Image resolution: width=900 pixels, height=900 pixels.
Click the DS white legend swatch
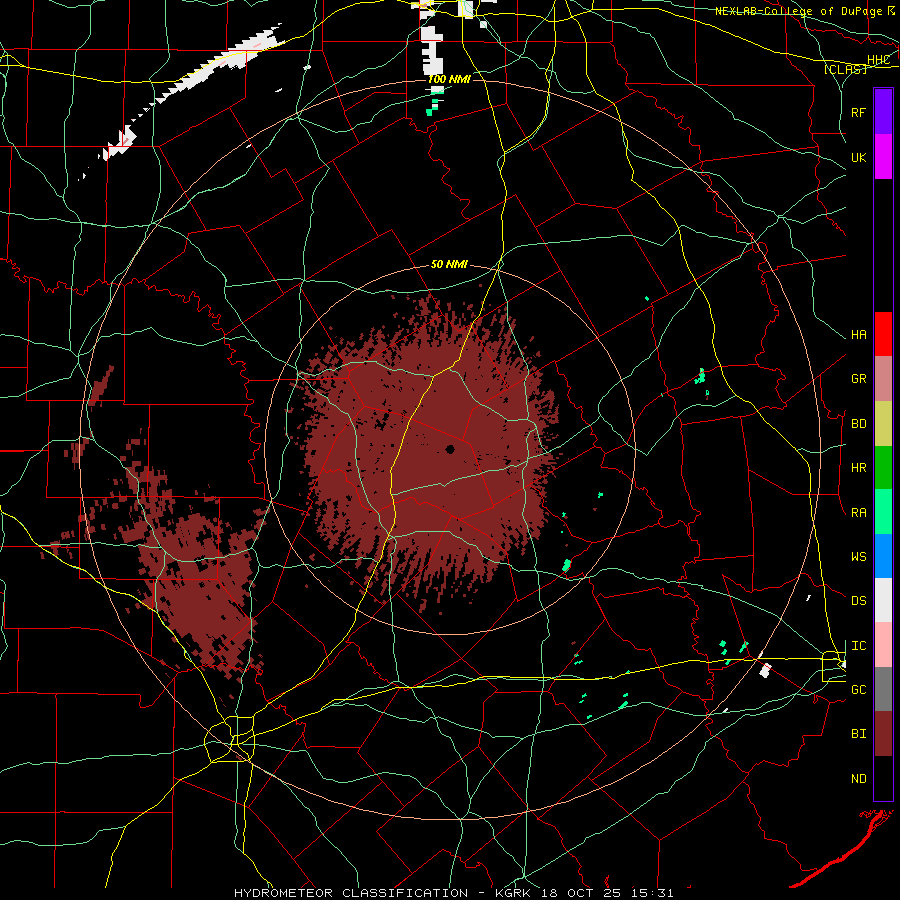point(883,600)
